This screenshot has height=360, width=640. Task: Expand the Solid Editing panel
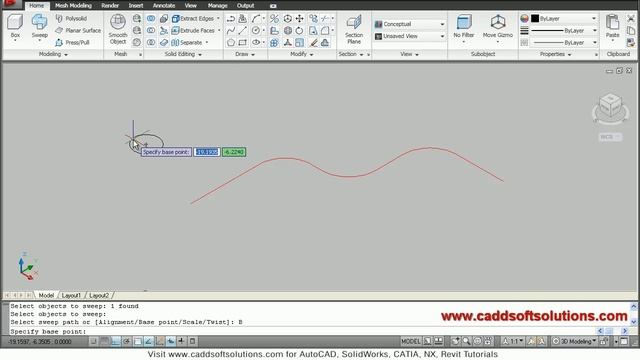[183, 54]
